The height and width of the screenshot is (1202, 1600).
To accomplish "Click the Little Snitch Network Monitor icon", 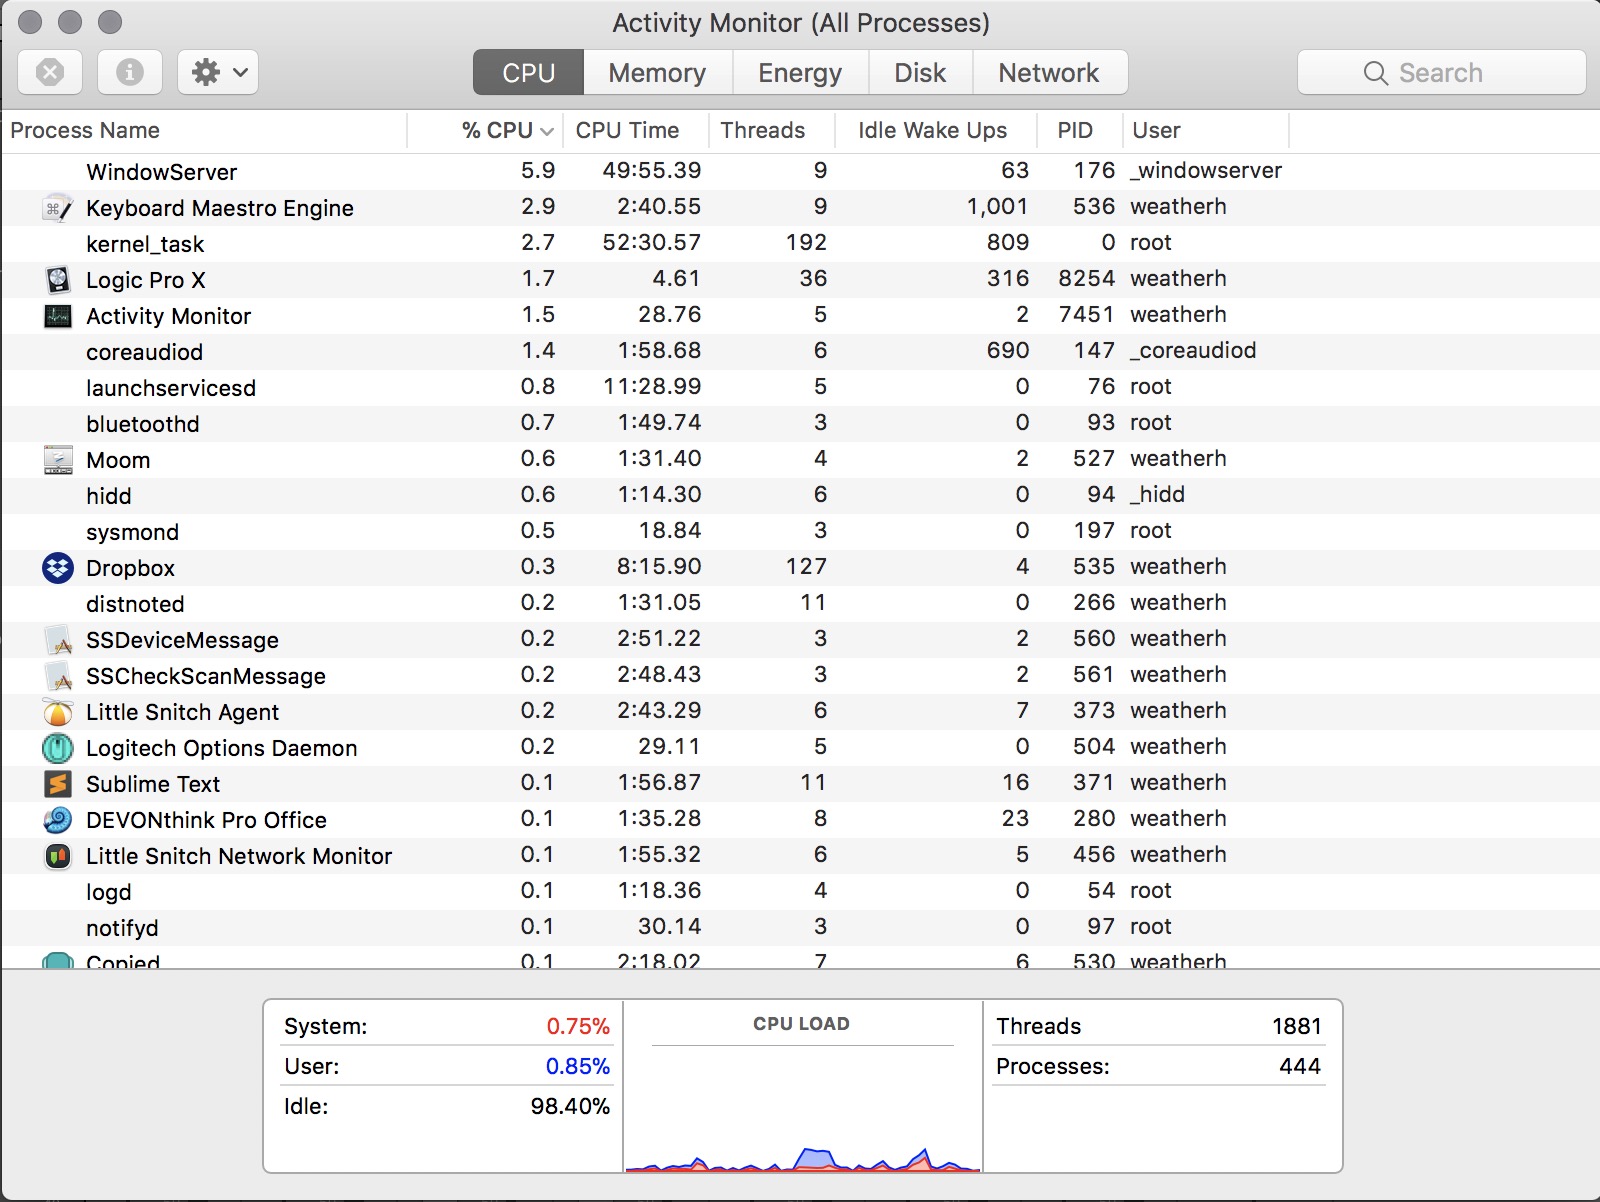I will click(58, 856).
